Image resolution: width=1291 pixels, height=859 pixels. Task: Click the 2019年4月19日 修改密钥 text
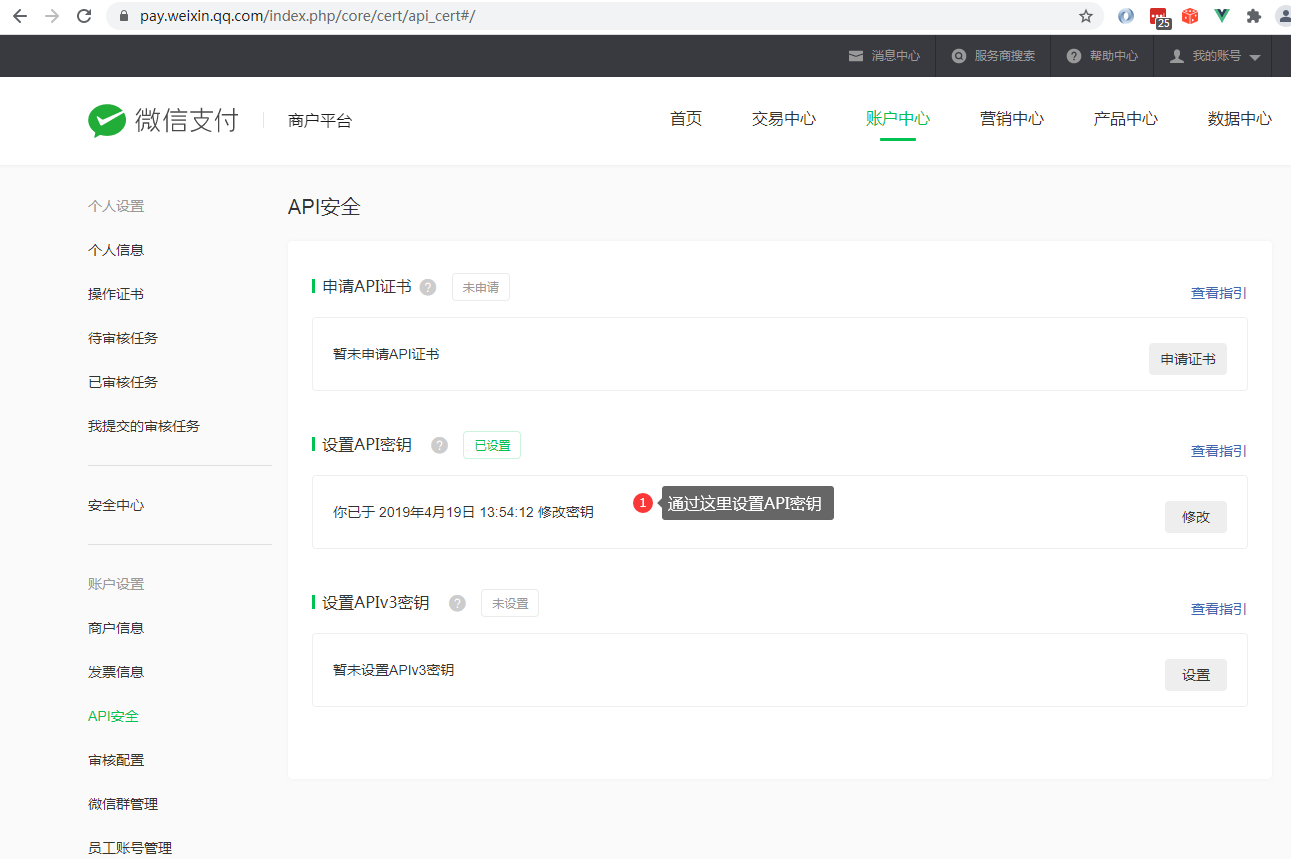coord(463,512)
